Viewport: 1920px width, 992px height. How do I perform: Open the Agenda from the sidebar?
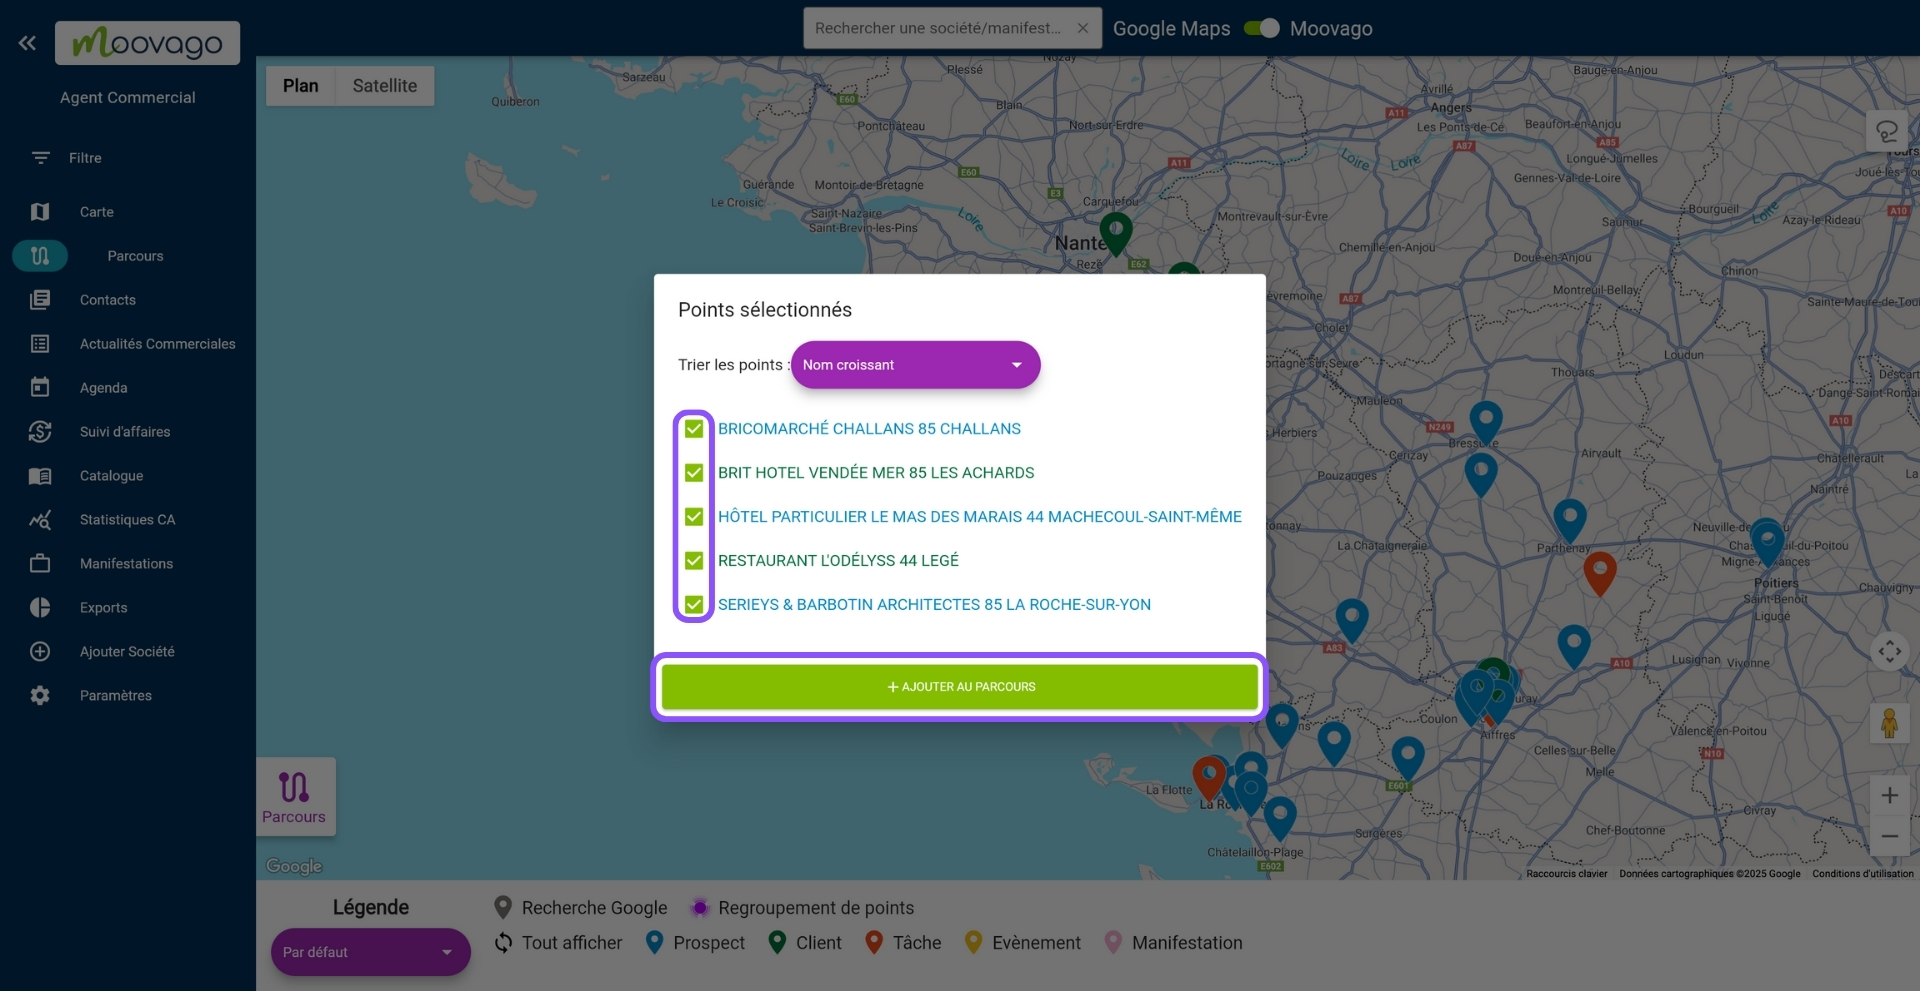pyautogui.click(x=103, y=387)
